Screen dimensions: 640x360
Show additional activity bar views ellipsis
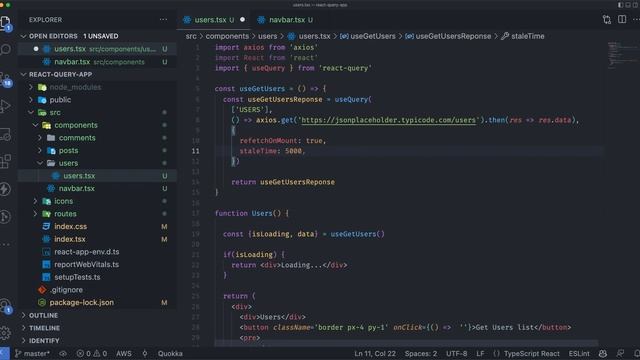point(6,244)
